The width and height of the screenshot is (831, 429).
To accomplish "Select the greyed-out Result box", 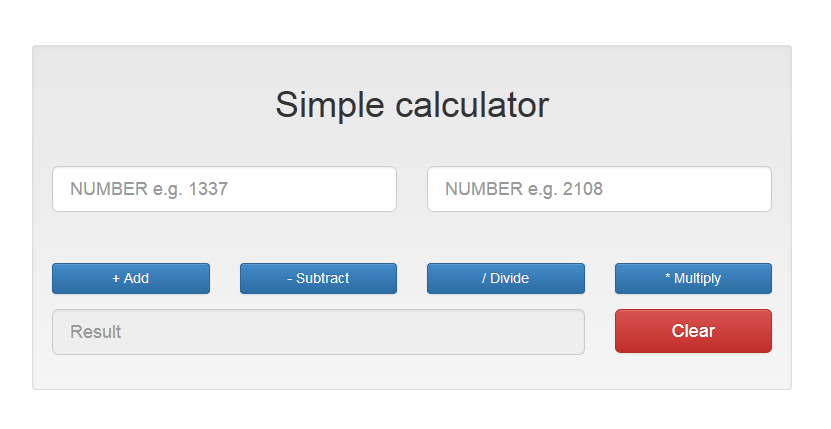I will (318, 332).
